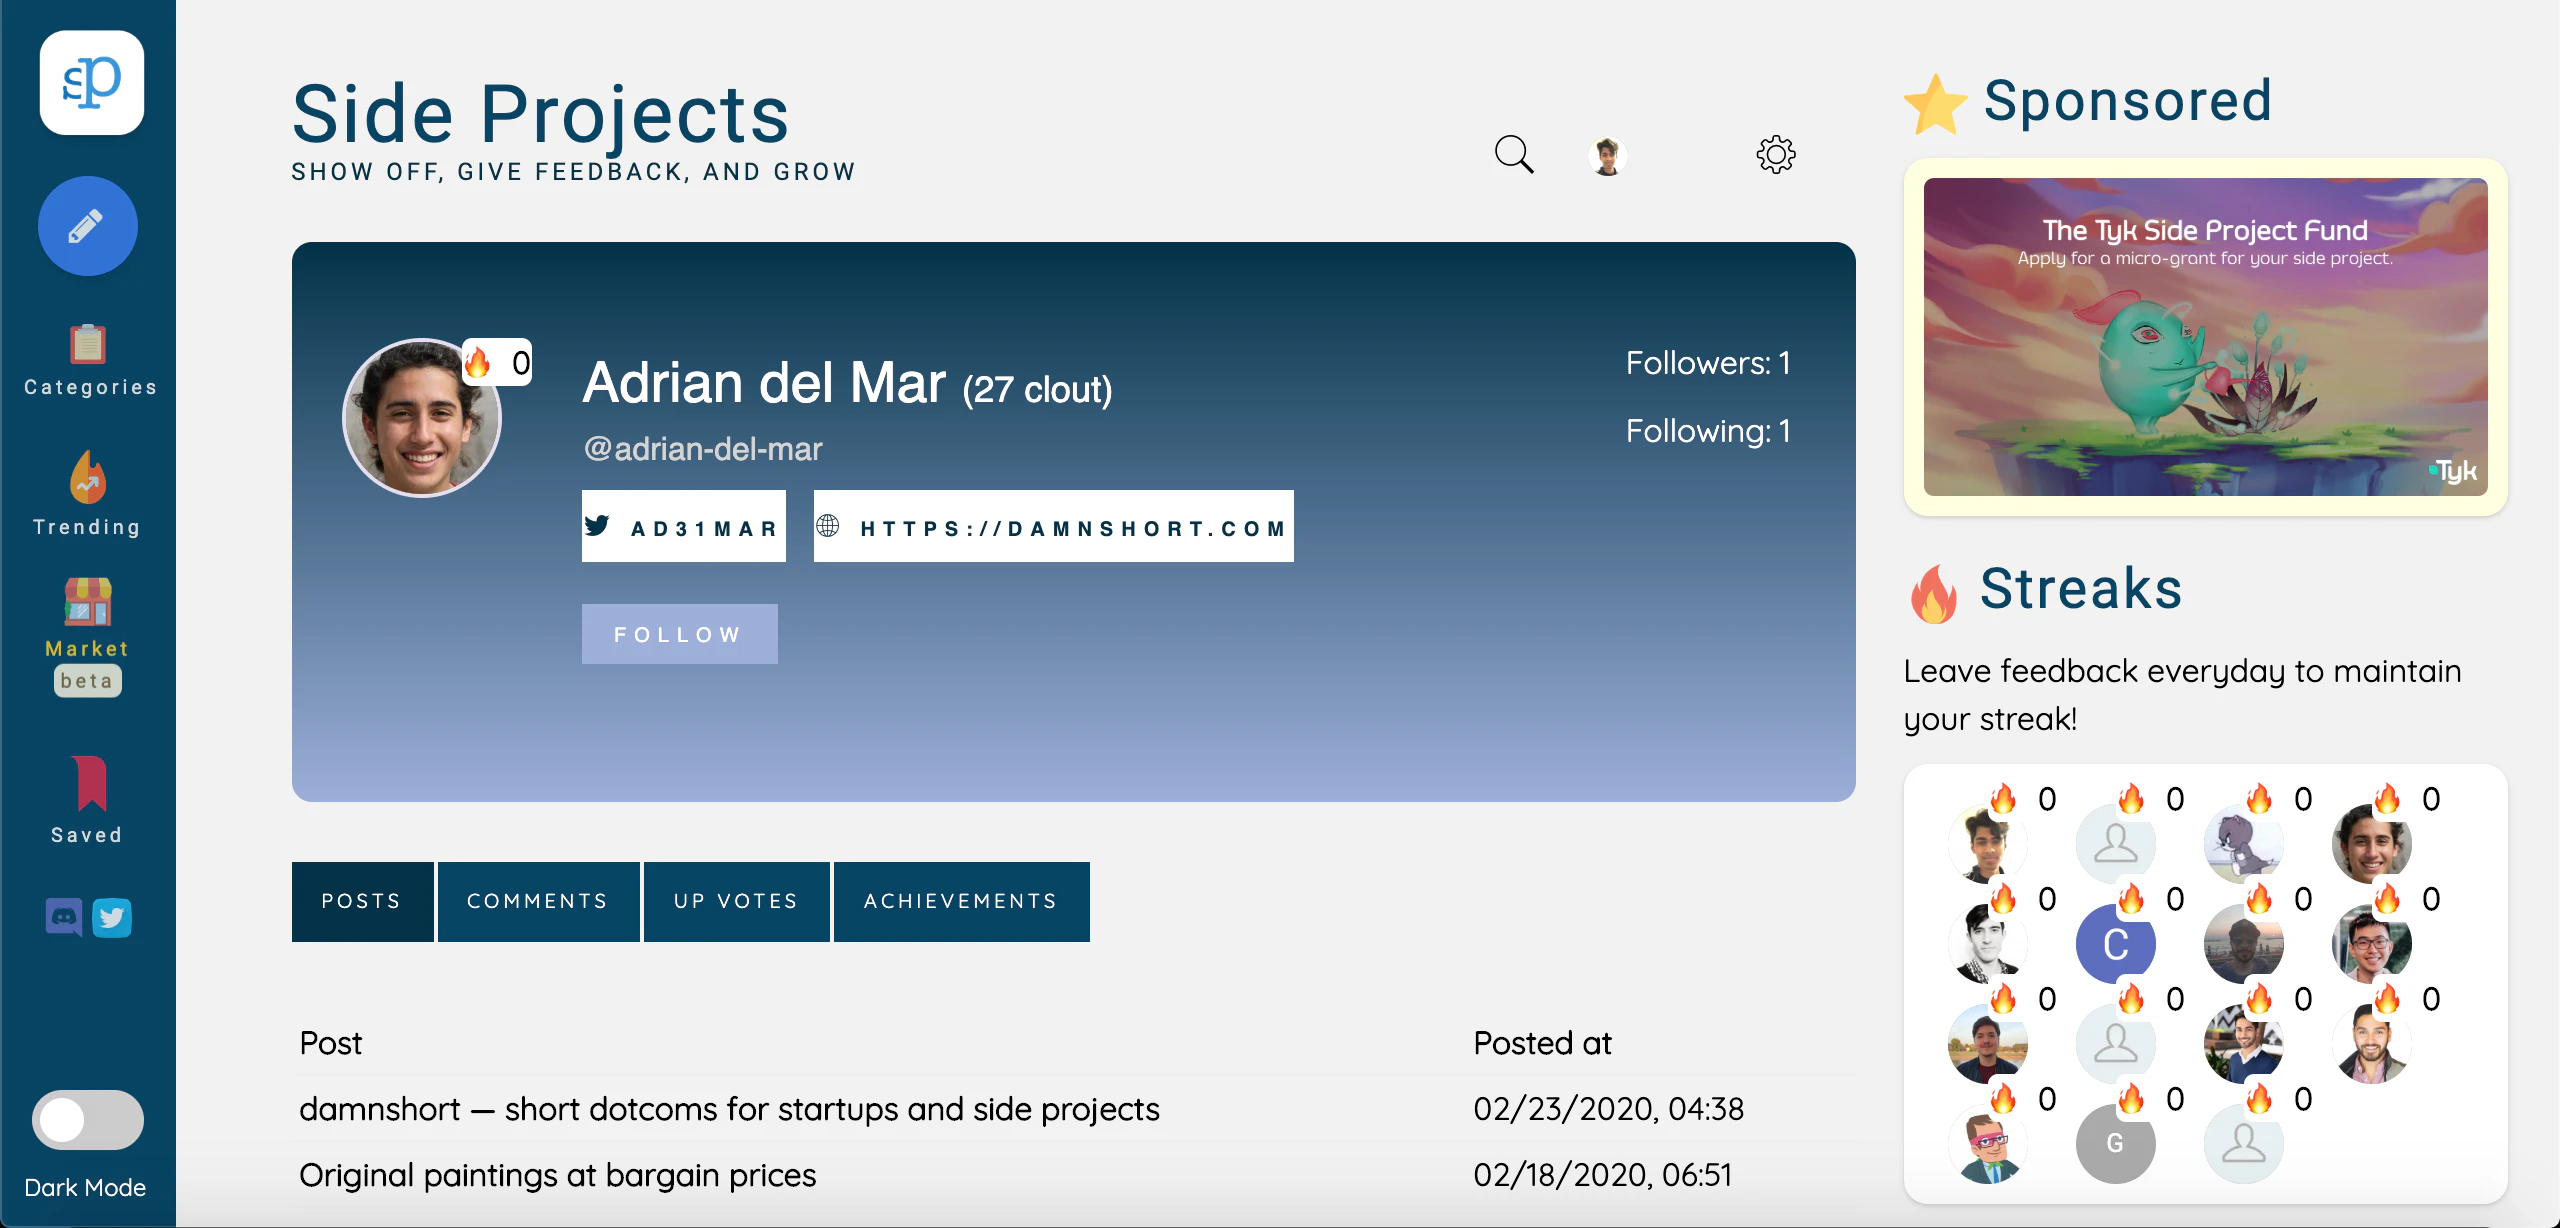Open the Market beta shop icon
Image resolution: width=2560 pixels, height=1228 pixels.
point(88,602)
